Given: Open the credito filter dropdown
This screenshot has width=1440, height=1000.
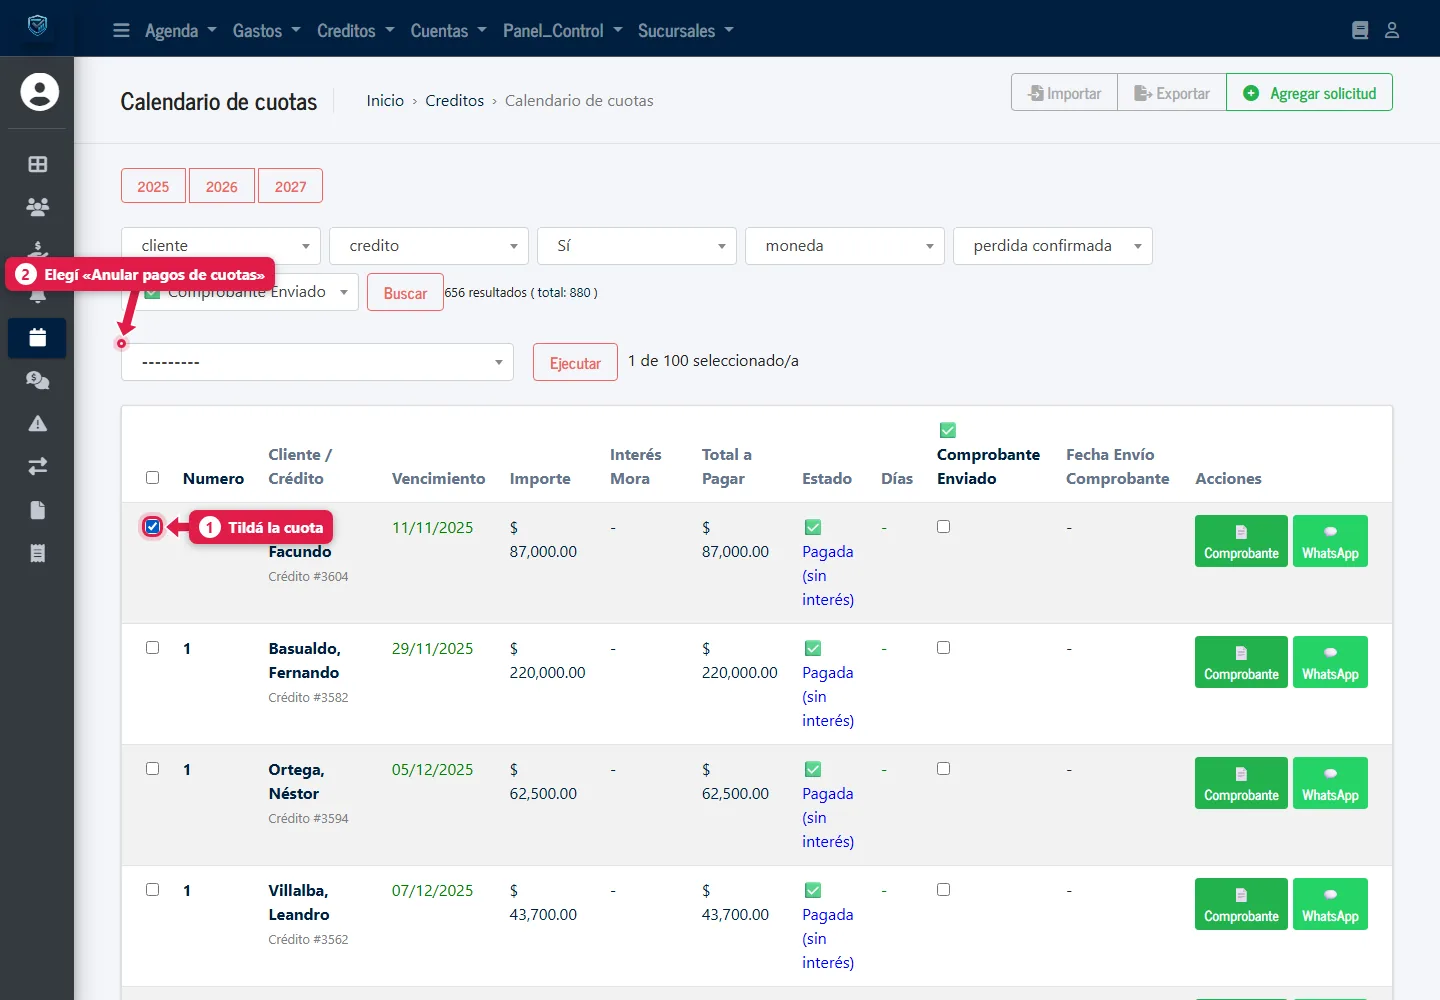Looking at the screenshot, I should pos(429,246).
